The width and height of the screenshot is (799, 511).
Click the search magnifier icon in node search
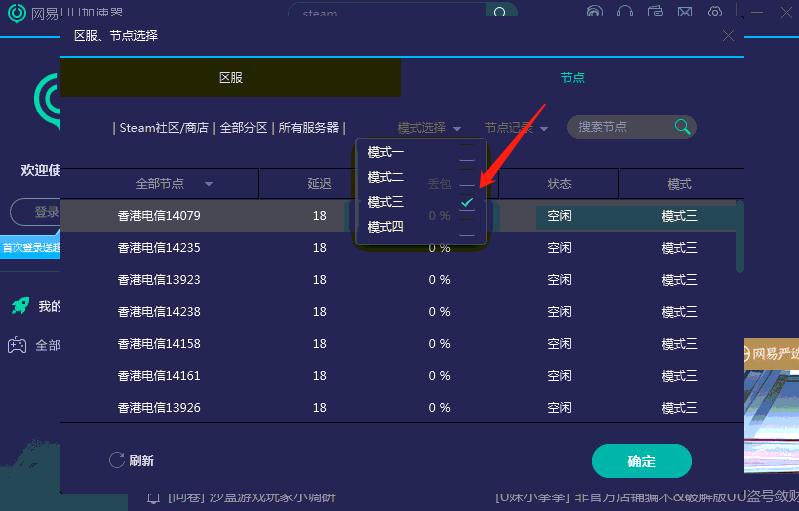coord(682,126)
